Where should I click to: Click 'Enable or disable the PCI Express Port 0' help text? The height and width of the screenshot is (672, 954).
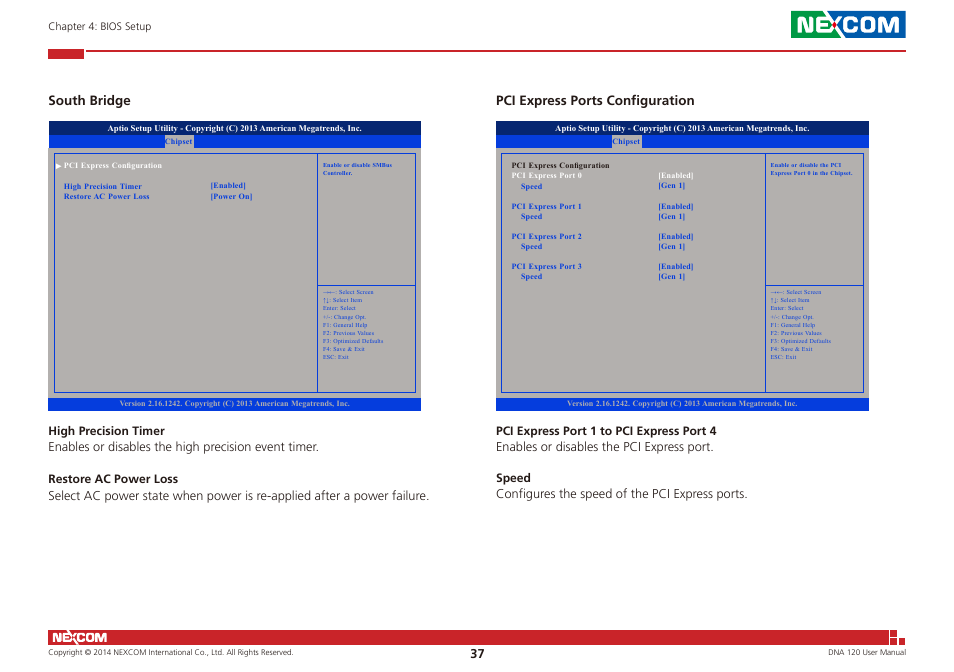pyautogui.click(x=811, y=169)
